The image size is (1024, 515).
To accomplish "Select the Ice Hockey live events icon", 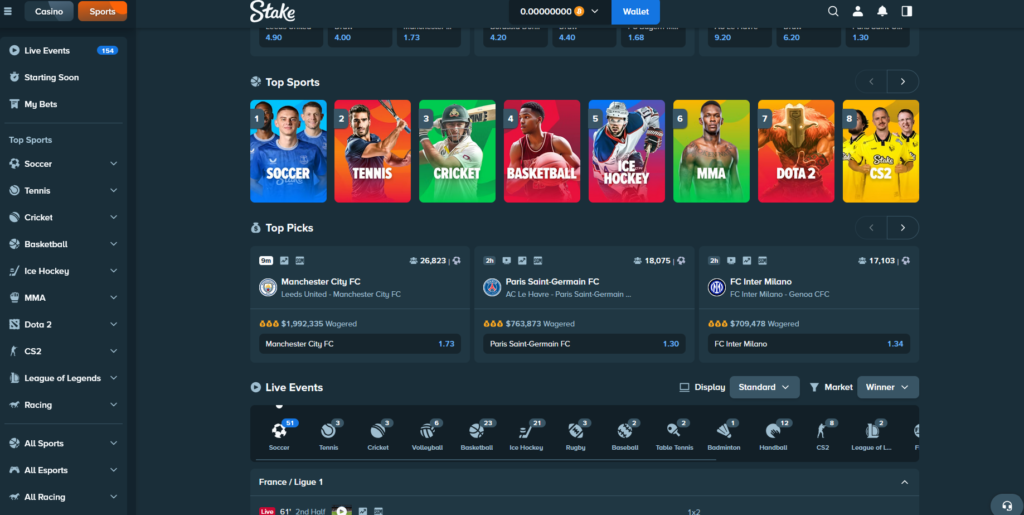I will click(x=526, y=434).
